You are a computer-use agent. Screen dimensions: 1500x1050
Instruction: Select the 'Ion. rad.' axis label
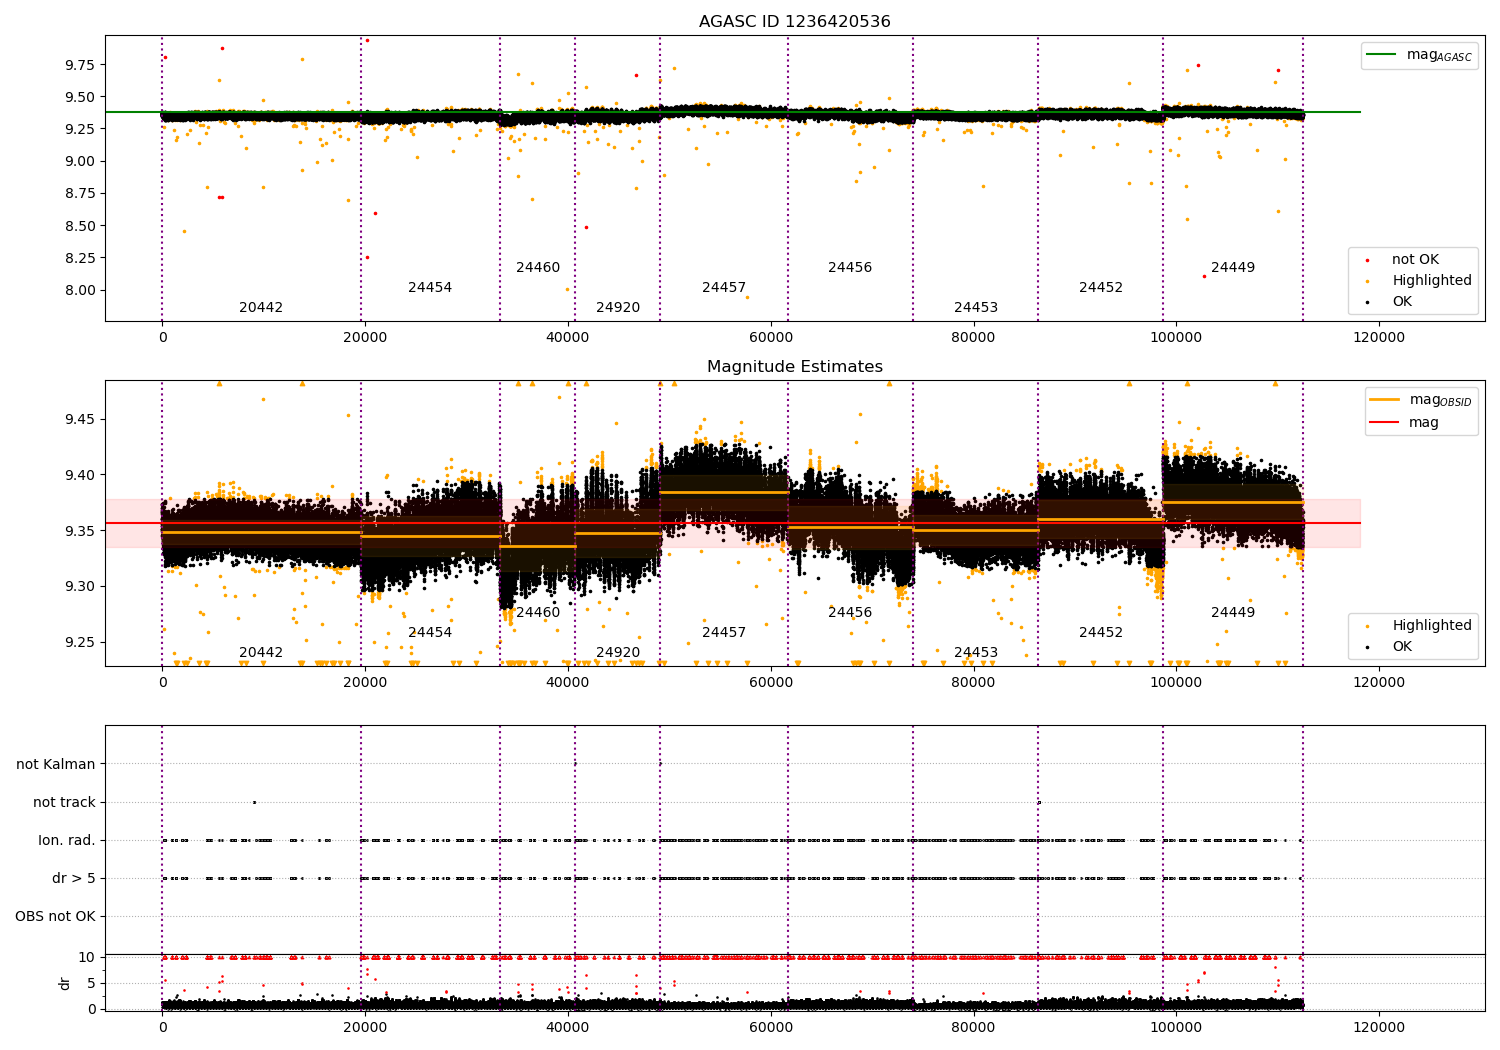pyautogui.click(x=67, y=840)
